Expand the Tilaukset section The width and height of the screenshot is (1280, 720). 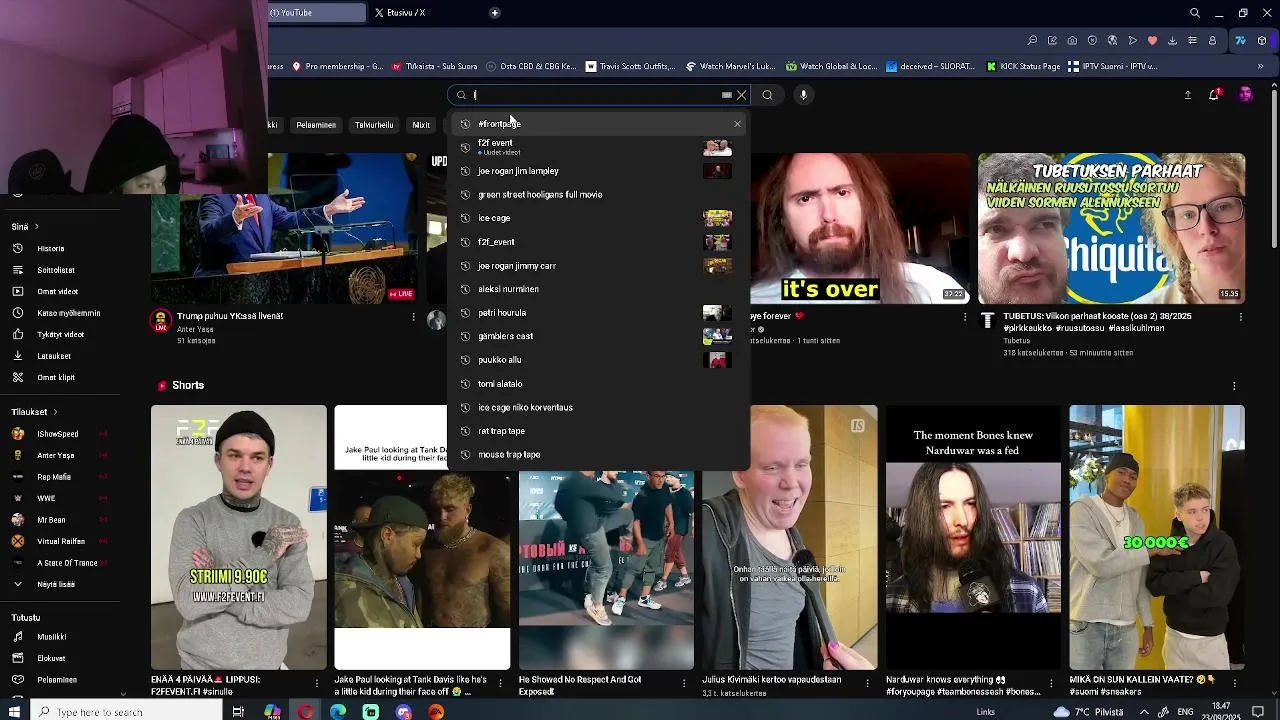pyautogui.click(x=35, y=412)
